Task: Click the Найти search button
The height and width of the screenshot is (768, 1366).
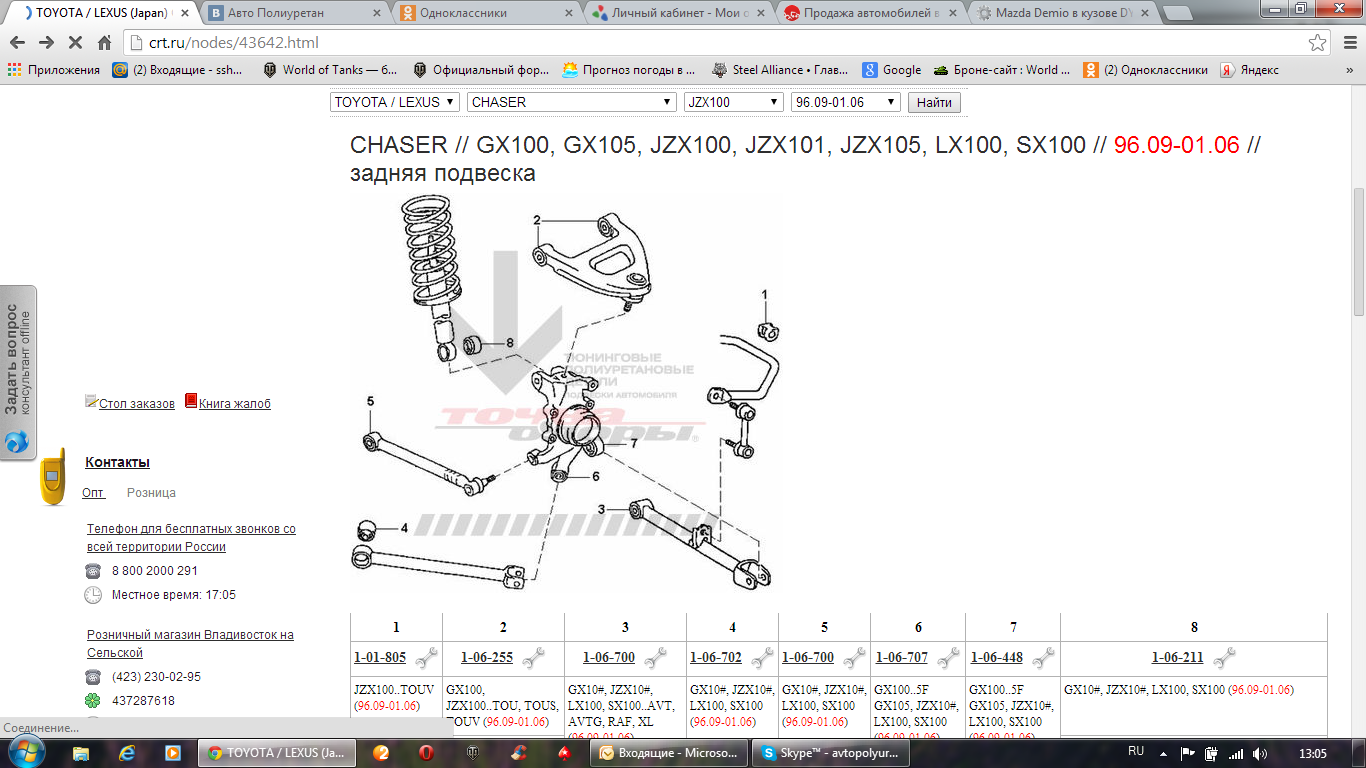Action: point(934,102)
